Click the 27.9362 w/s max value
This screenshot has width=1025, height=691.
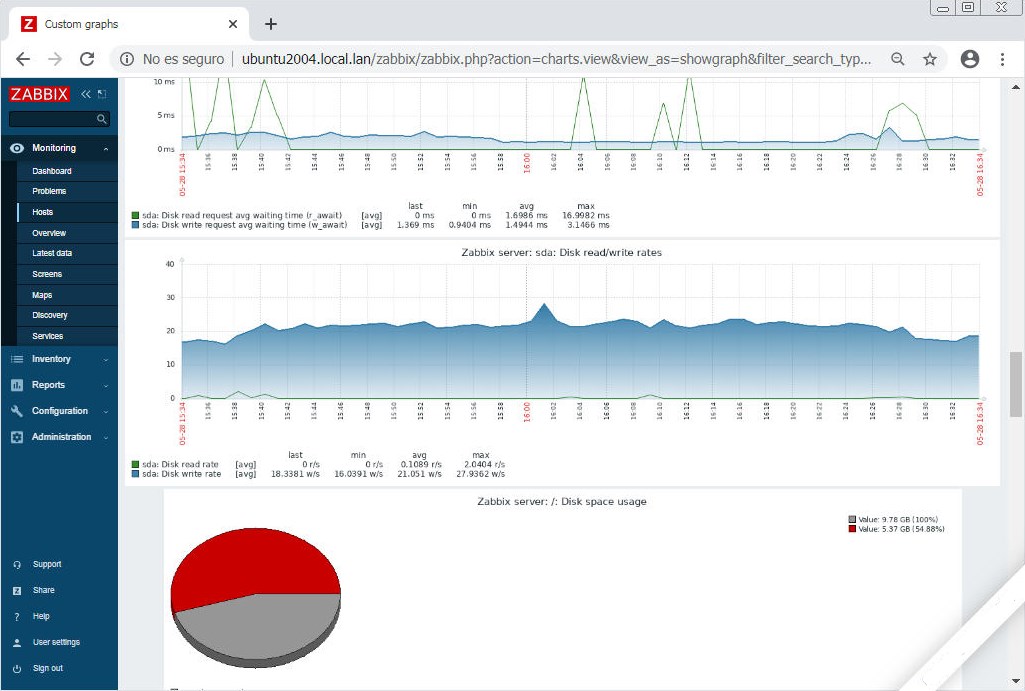click(x=480, y=474)
